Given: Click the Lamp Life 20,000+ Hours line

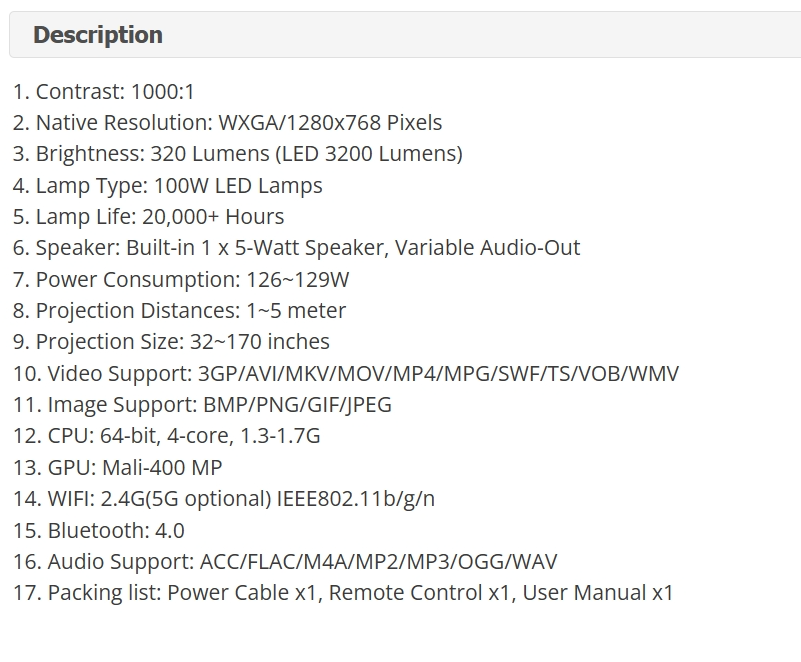Looking at the screenshot, I should pos(148,217).
